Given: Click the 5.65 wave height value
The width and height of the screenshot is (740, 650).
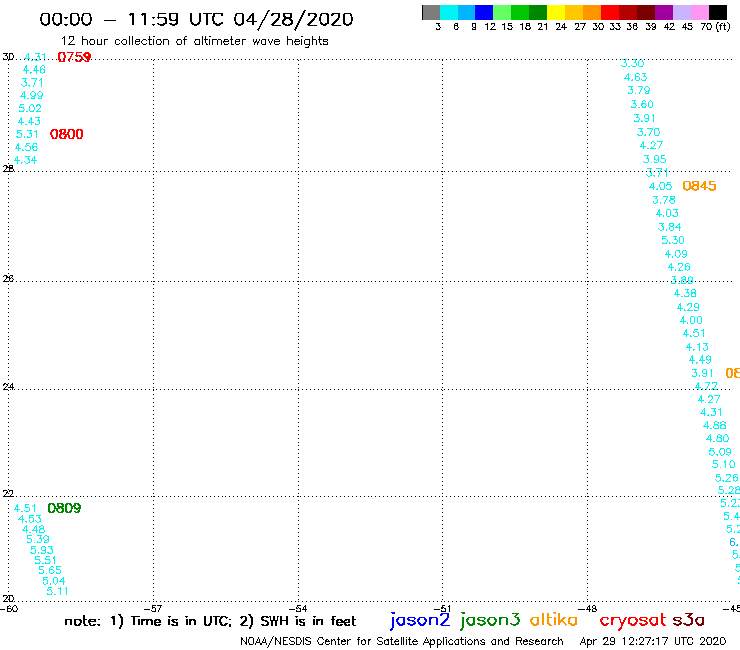Looking at the screenshot, I should click(50, 570).
